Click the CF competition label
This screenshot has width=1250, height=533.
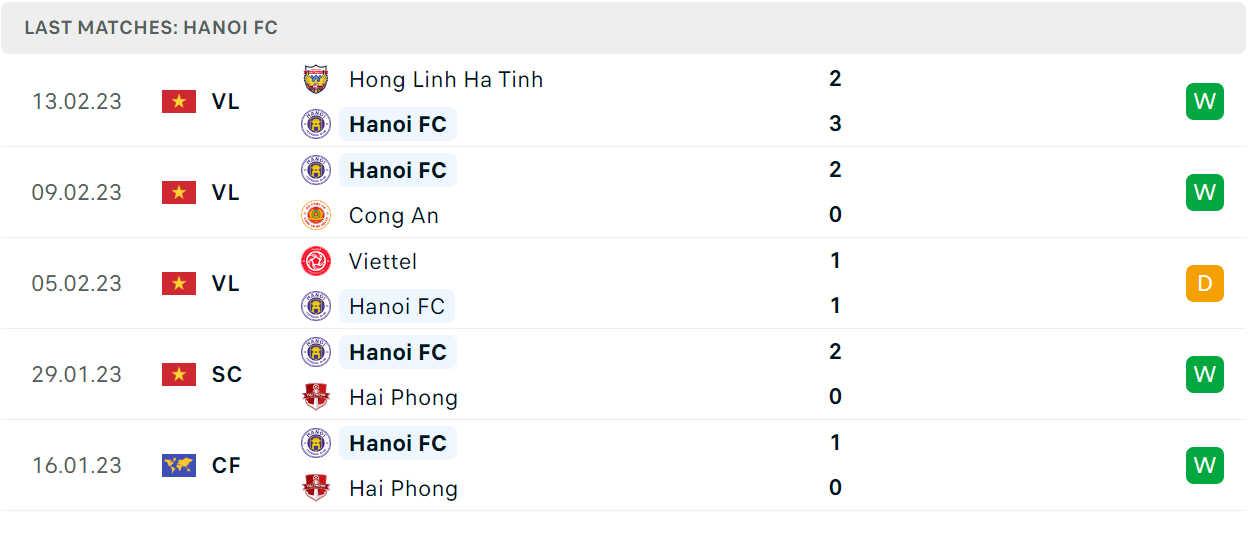226,465
